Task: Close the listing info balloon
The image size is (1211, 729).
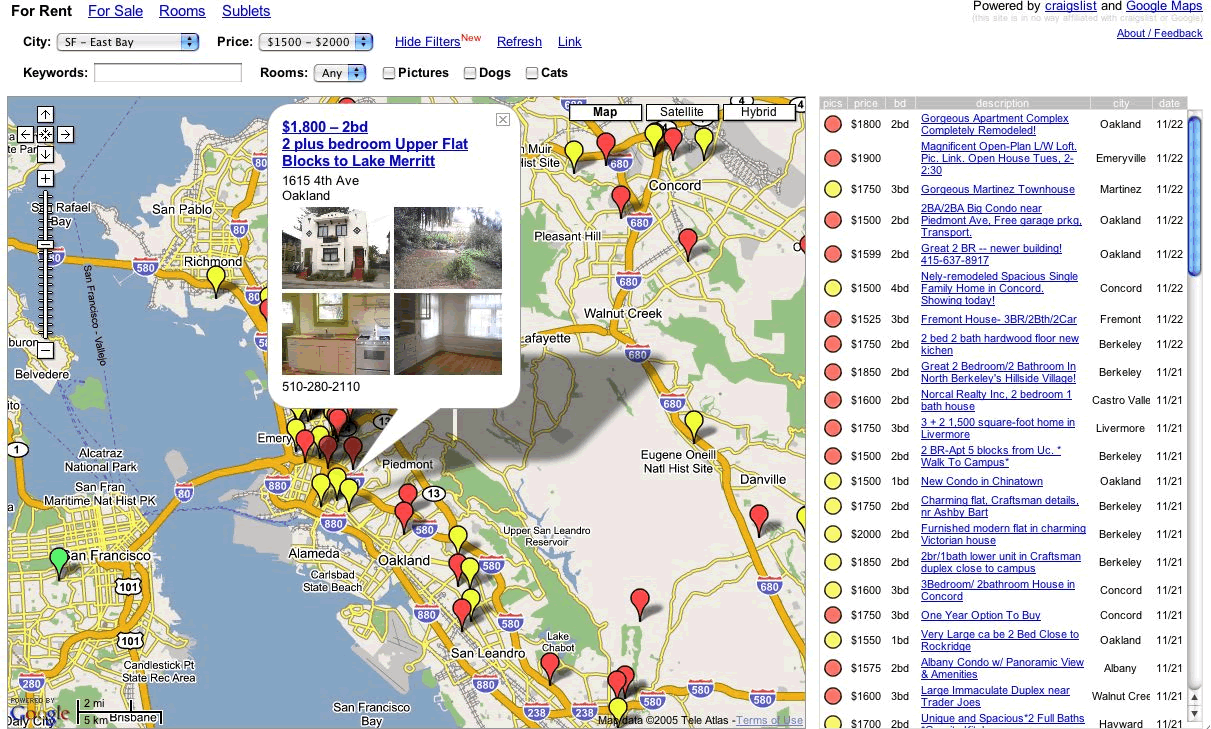Action: pos(503,120)
